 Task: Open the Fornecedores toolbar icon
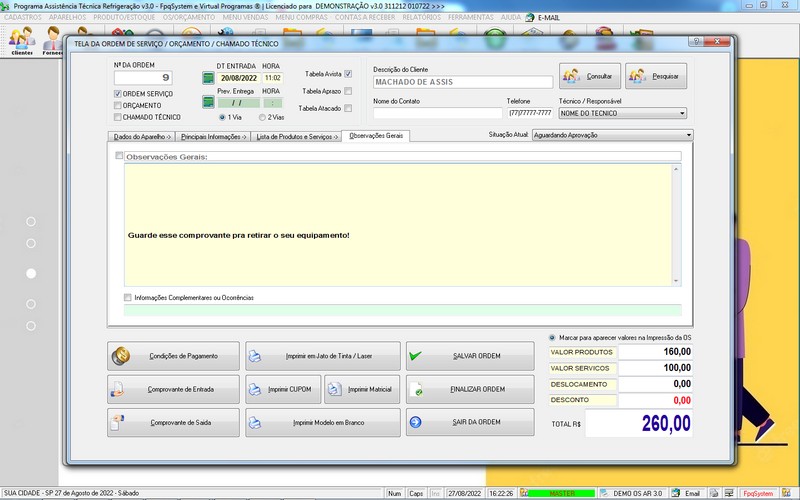click(x=53, y=40)
